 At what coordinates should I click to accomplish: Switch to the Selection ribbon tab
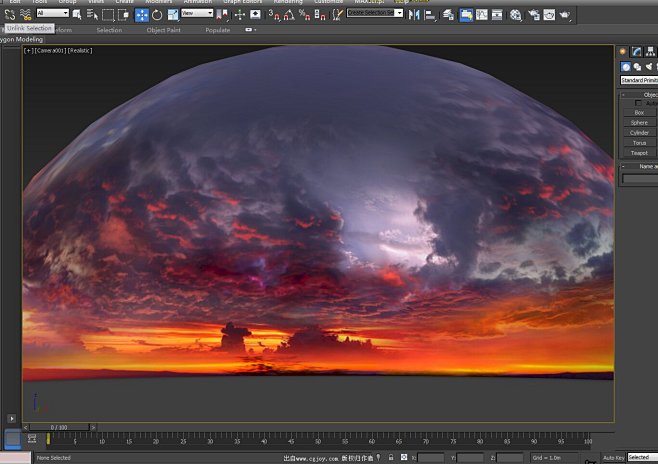click(109, 30)
